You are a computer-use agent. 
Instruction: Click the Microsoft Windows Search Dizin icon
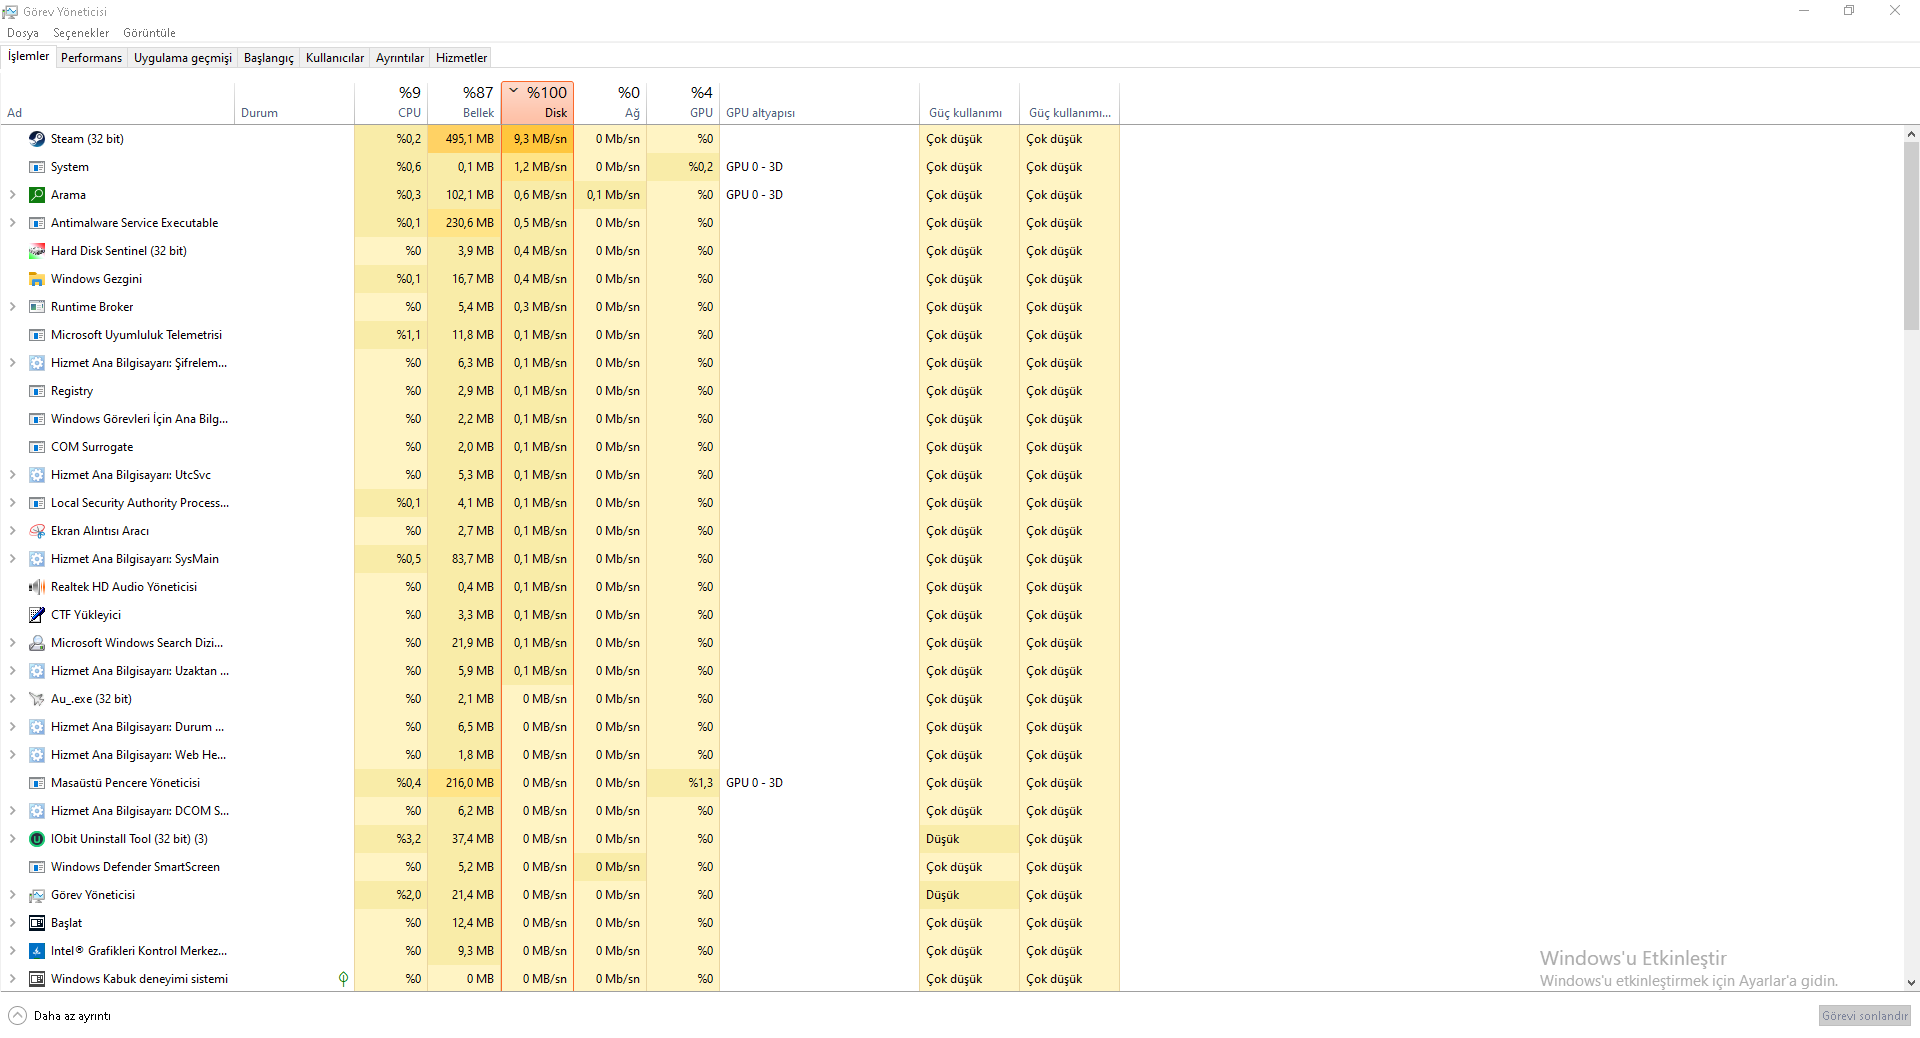pyautogui.click(x=37, y=643)
